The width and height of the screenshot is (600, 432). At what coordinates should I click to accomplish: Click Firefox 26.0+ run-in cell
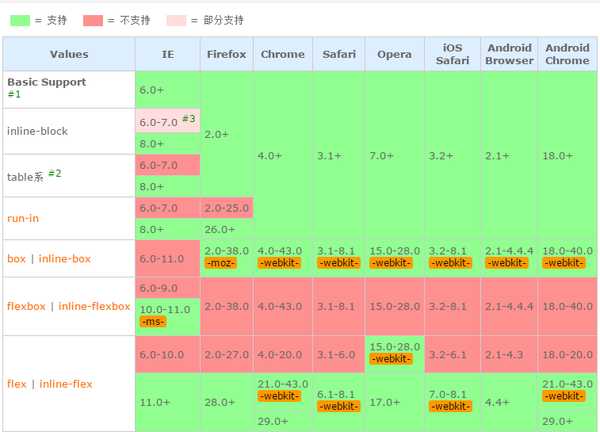coord(227,229)
